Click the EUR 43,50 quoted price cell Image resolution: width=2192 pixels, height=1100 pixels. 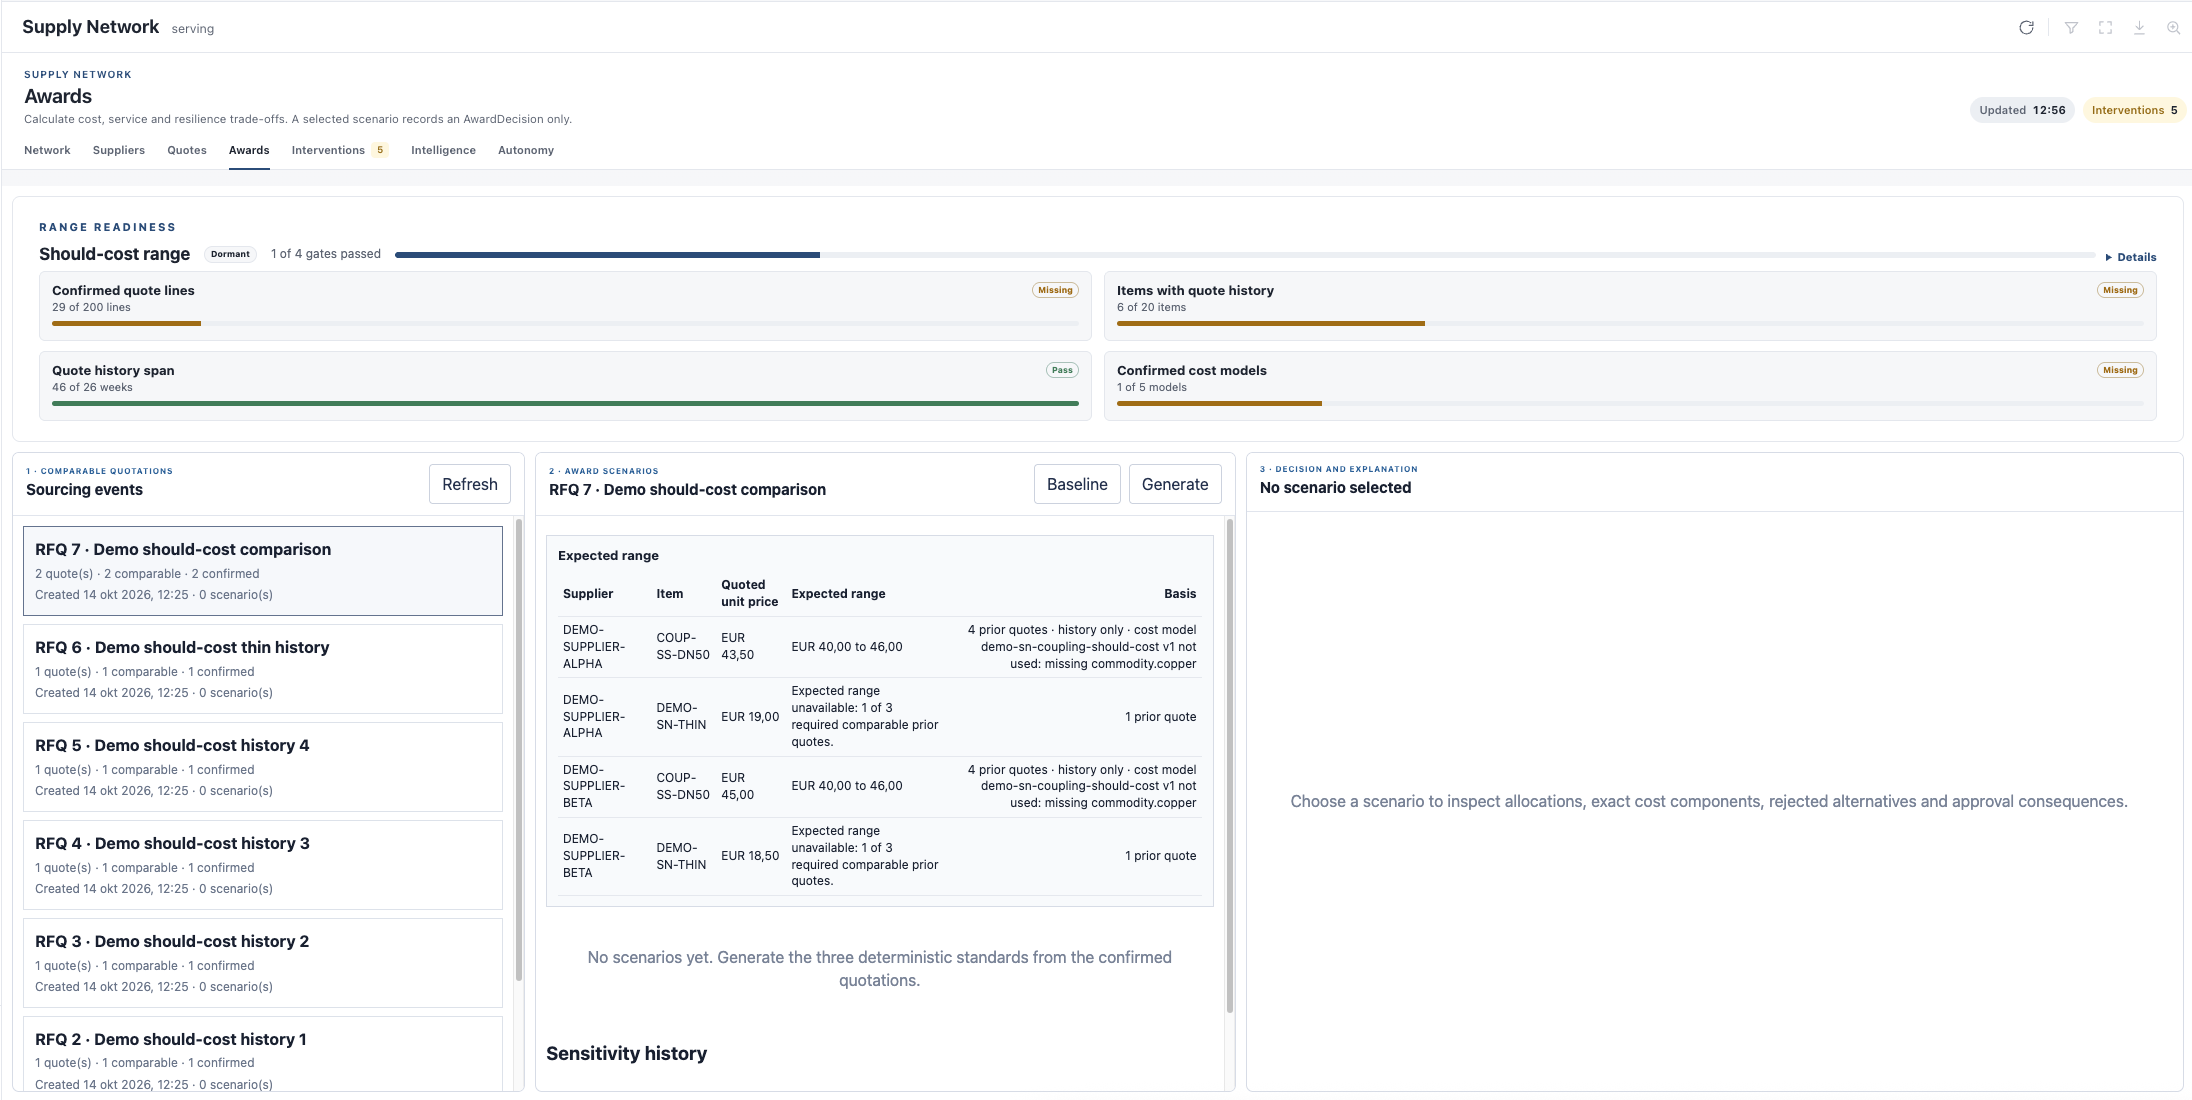738,646
